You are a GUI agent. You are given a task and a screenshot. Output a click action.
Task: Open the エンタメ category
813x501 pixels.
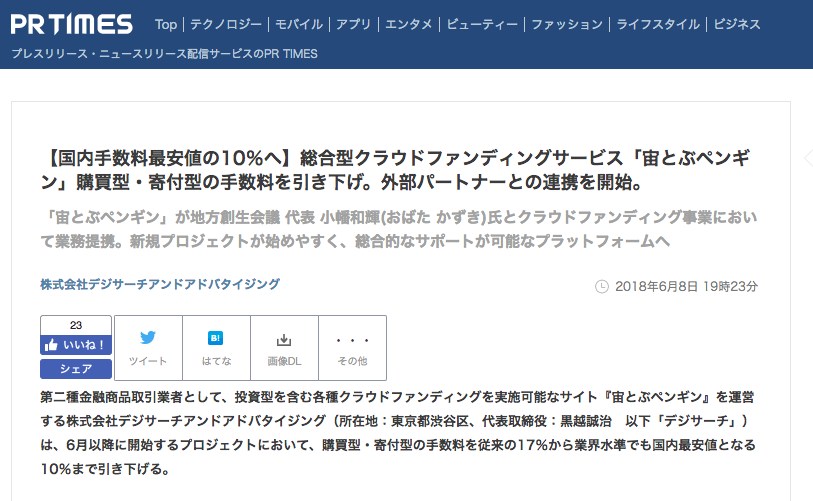click(x=409, y=24)
